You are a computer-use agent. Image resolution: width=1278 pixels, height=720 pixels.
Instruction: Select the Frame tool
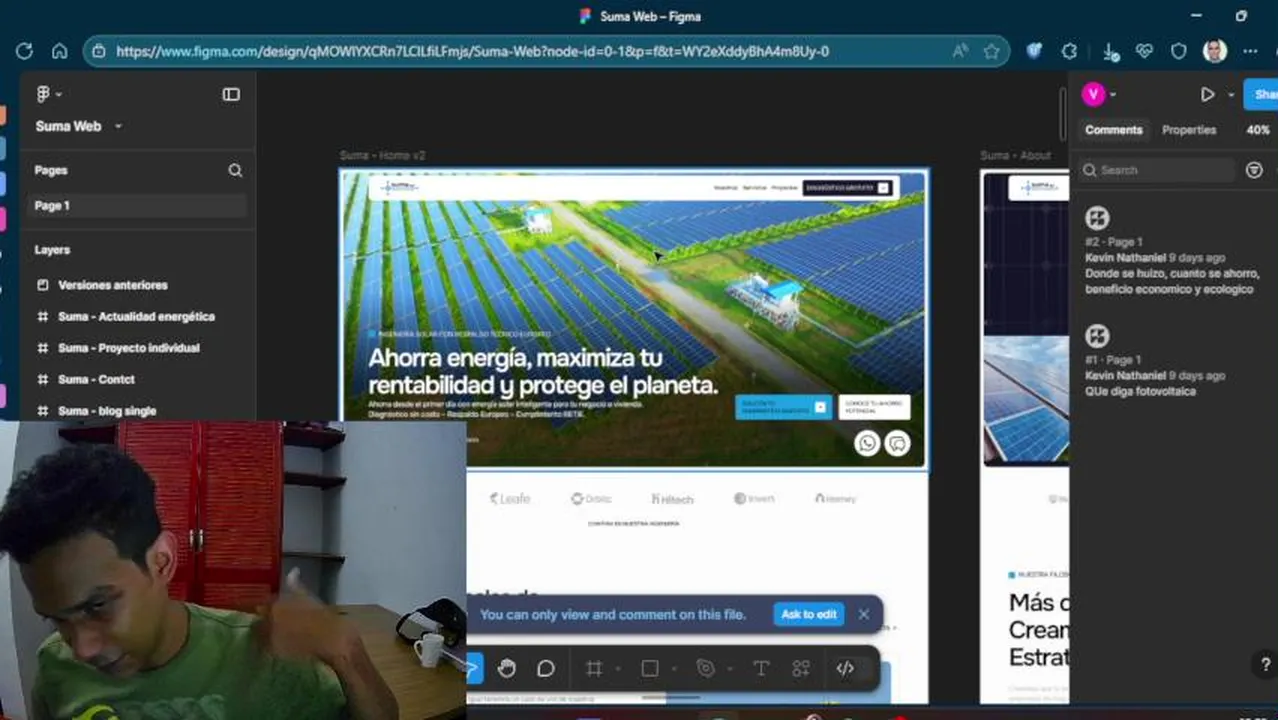594,669
